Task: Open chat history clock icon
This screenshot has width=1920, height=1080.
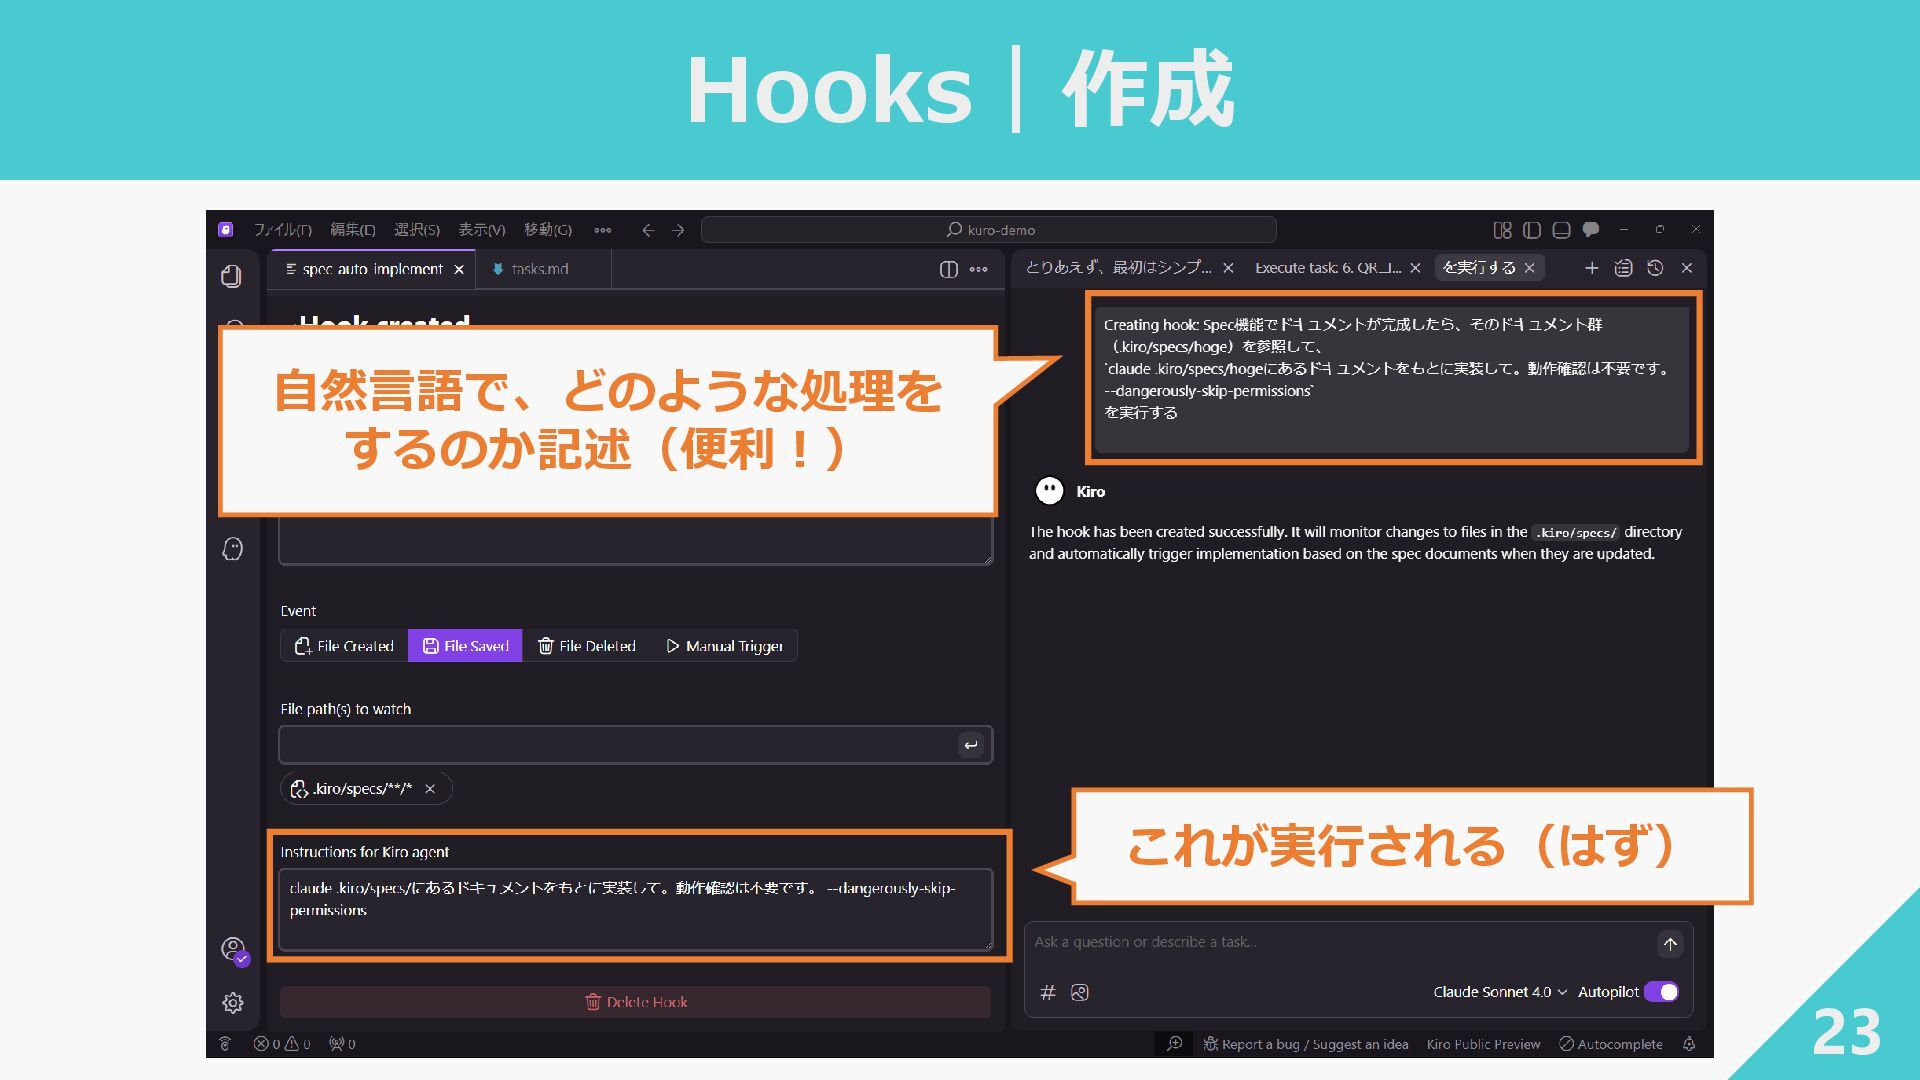Action: coord(1655,268)
